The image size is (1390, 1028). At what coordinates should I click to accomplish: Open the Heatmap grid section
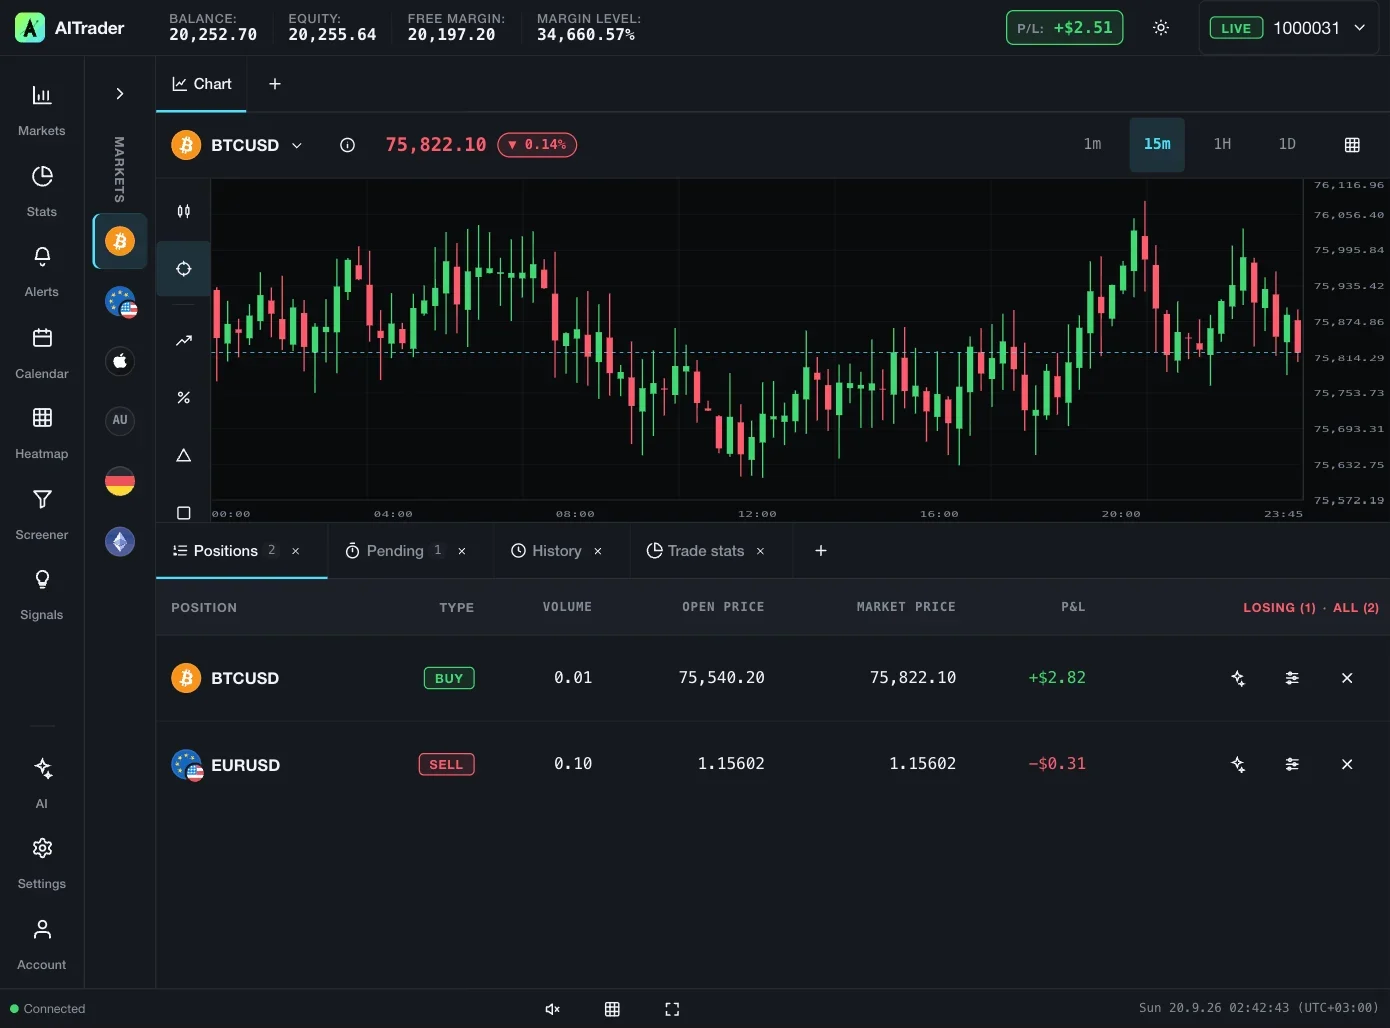[42, 433]
